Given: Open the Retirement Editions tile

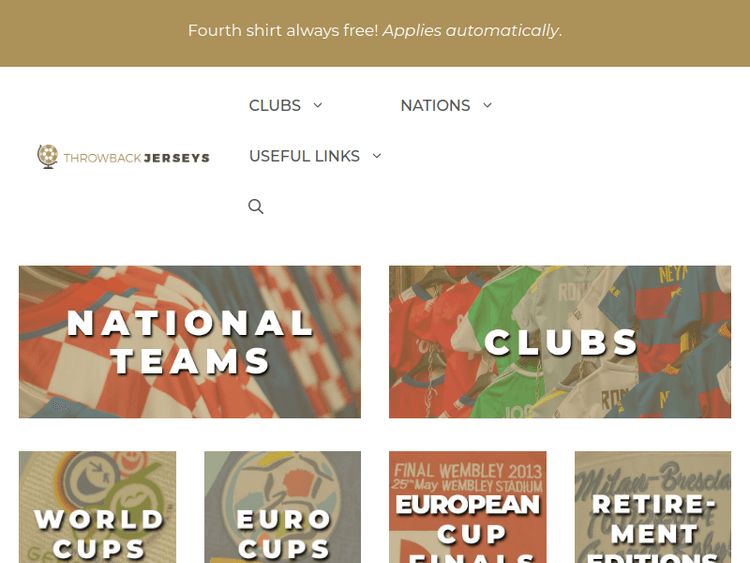Looking at the screenshot, I should pos(653,507).
